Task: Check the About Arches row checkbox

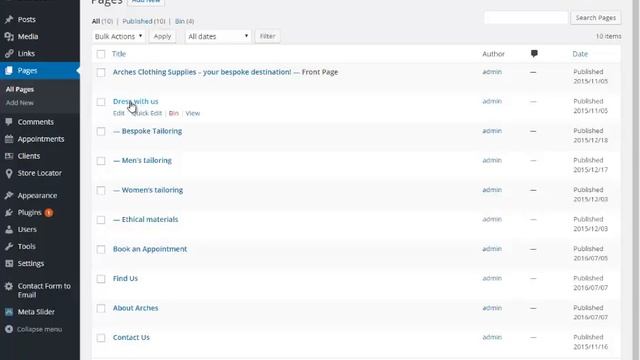Action: (101, 308)
